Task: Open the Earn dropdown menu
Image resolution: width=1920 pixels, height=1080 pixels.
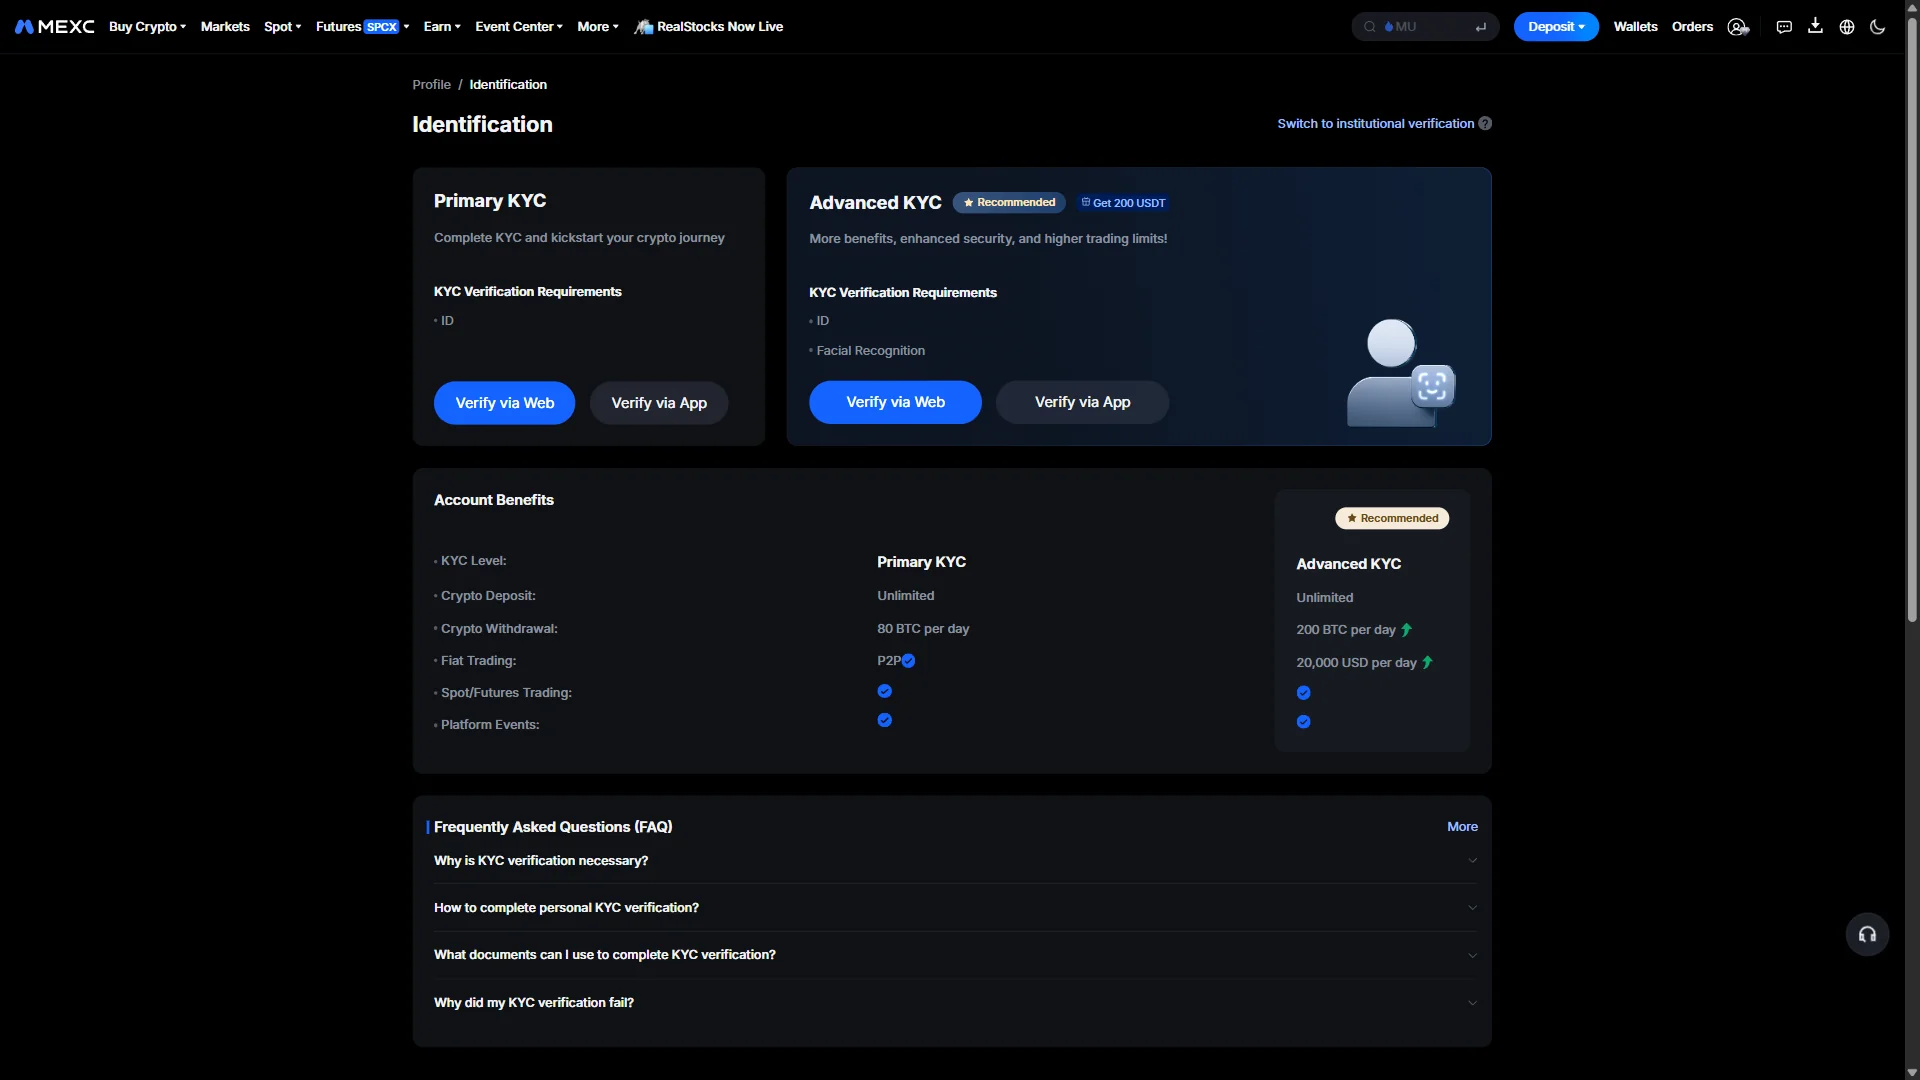Action: 442,27
